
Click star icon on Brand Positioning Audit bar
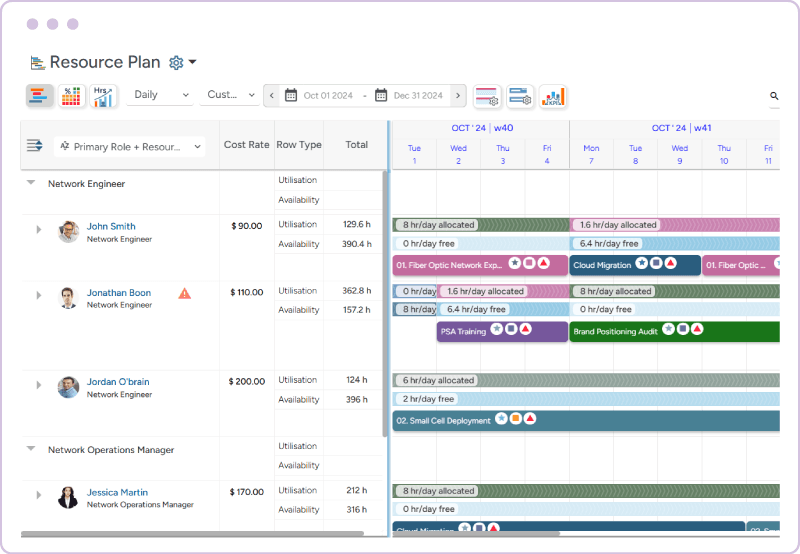click(x=668, y=329)
